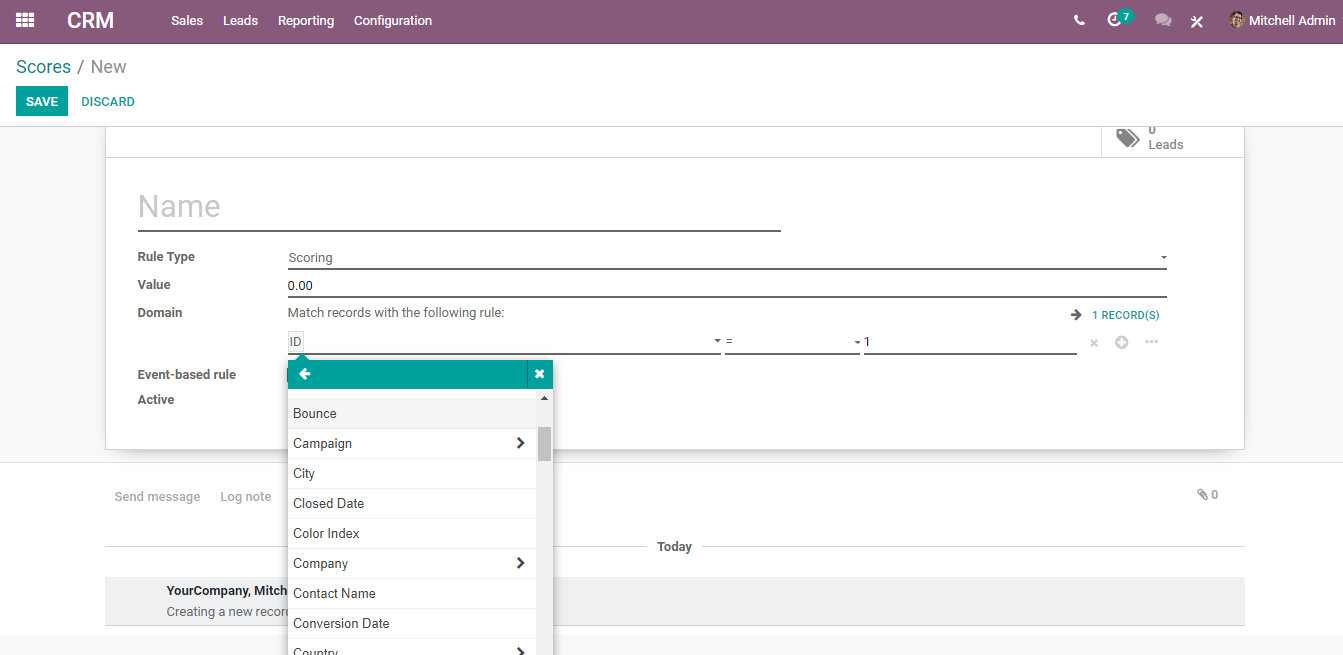The height and width of the screenshot is (655, 1343).
Task: Select the Conversion Date field
Action: point(412,623)
